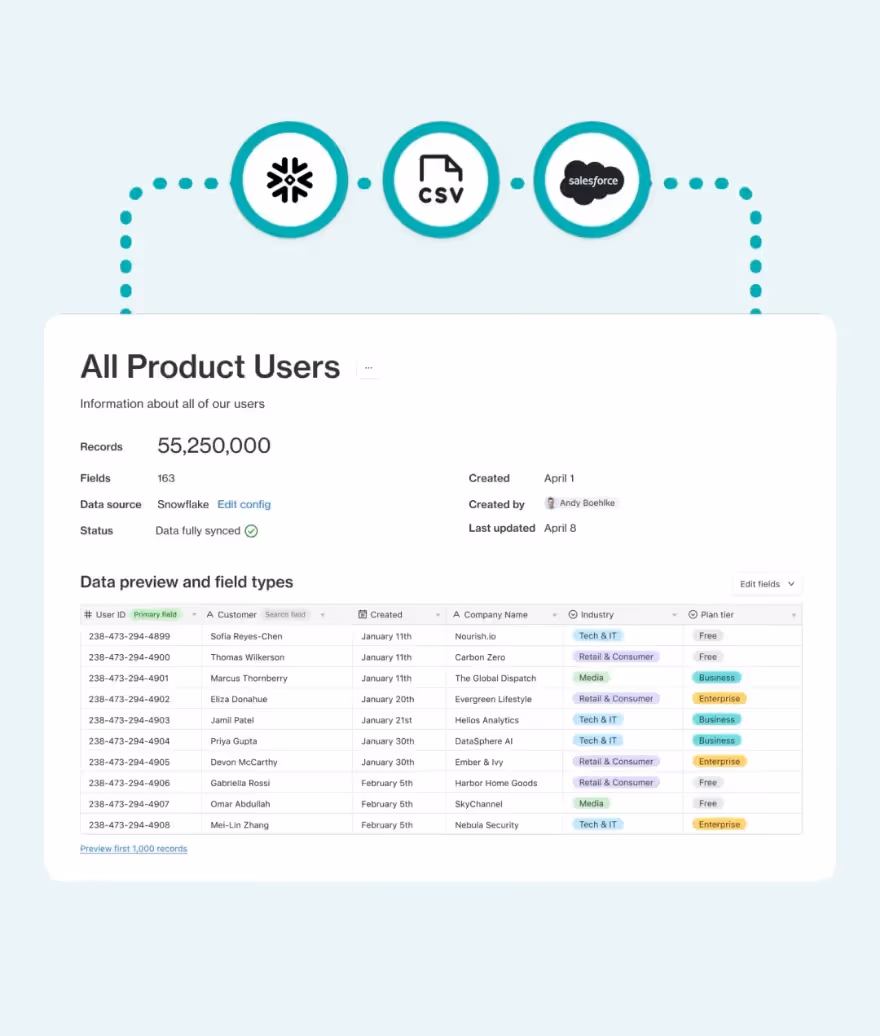Click company Harbor Home Goods
Image resolution: width=880 pixels, height=1036 pixels.
[496, 783]
